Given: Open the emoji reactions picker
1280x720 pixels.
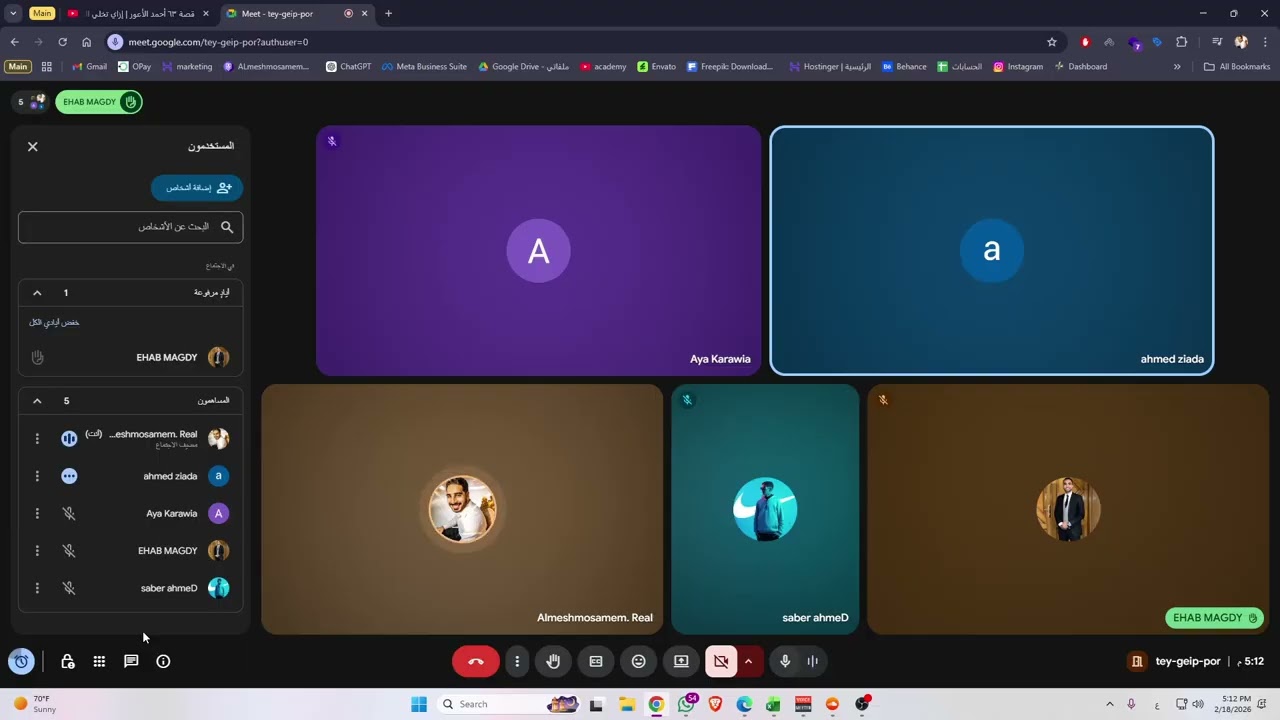Looking at the screenshot, I should tap(639, 661).
